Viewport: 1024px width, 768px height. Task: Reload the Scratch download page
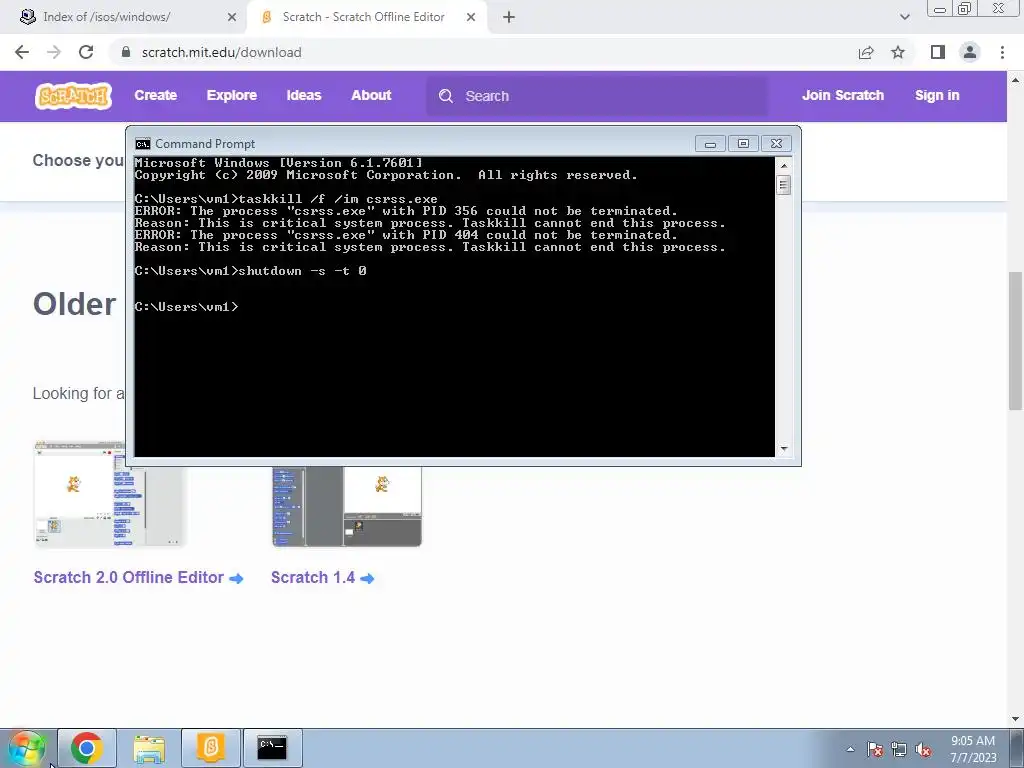(x=86, y=52)
